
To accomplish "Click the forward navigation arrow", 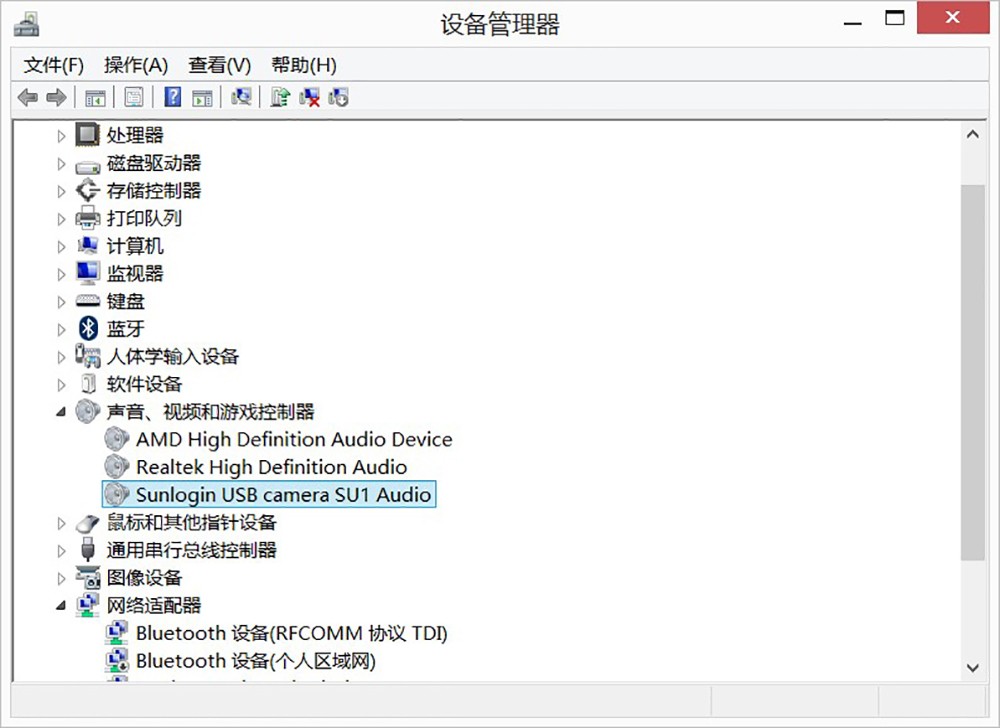I will pyautogui.click(x=57, y=97).
